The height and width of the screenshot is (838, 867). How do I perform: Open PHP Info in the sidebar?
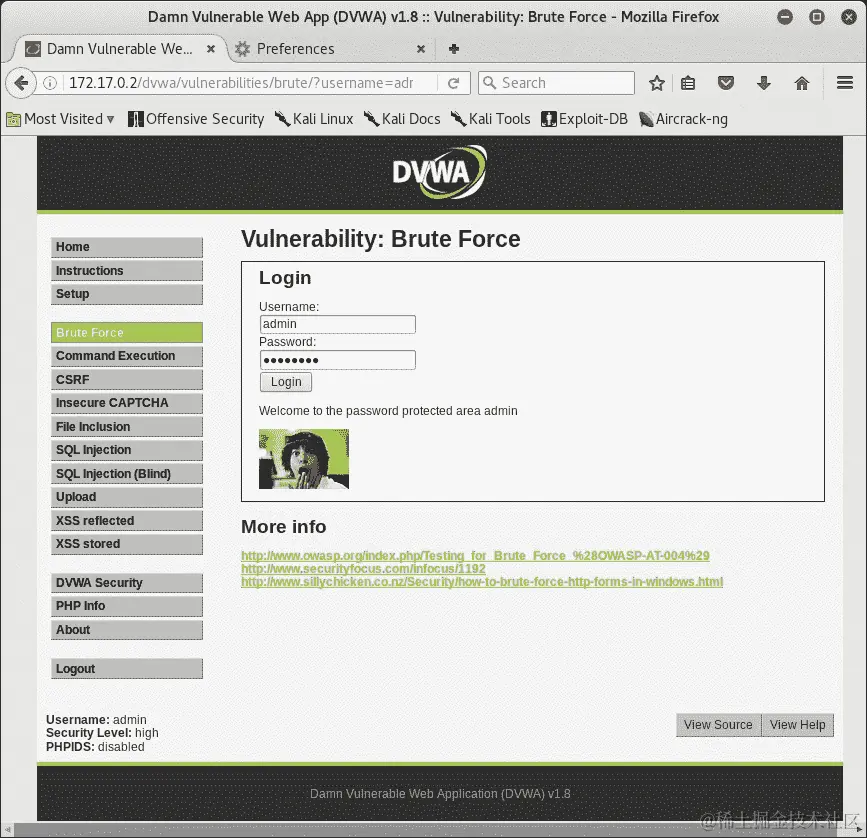[x=127, y=606]
